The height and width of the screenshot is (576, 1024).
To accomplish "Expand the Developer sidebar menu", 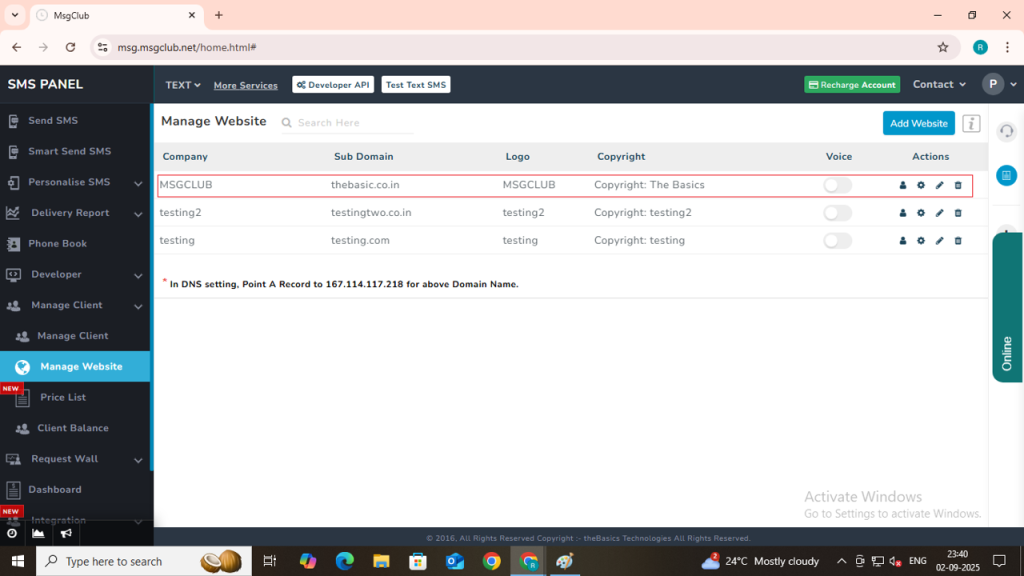I will click(75, 274).
